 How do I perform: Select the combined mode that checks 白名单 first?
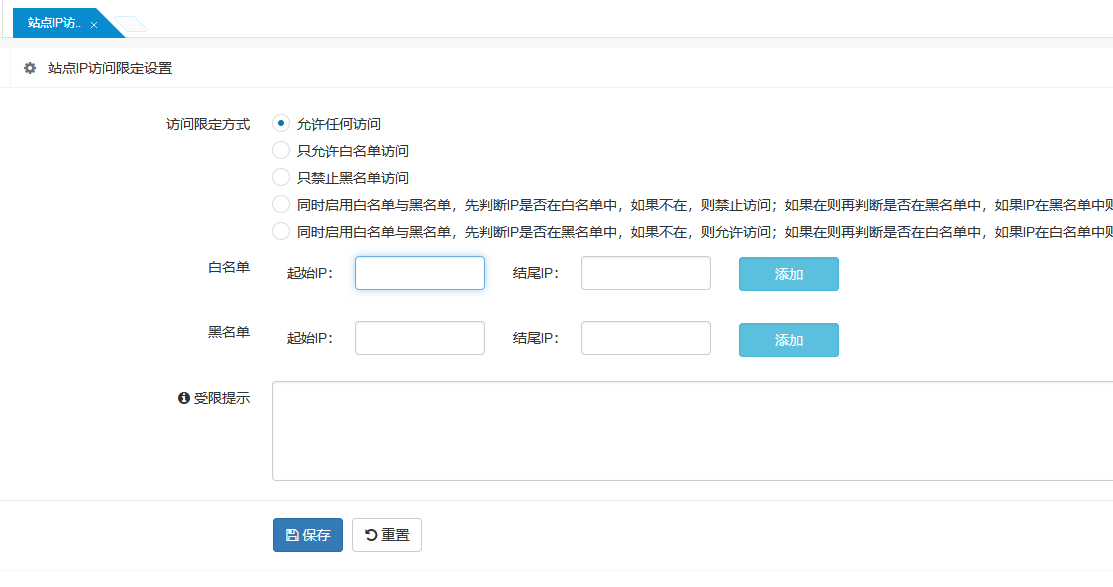point(281,205)
